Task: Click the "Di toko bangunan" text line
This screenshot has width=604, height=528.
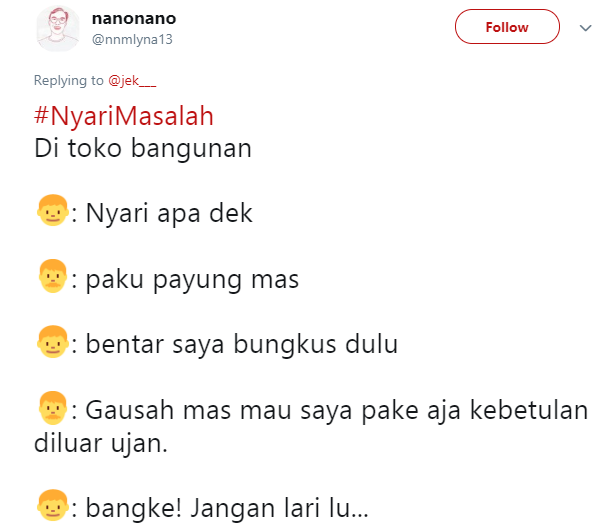Action: tap(143, 149)
